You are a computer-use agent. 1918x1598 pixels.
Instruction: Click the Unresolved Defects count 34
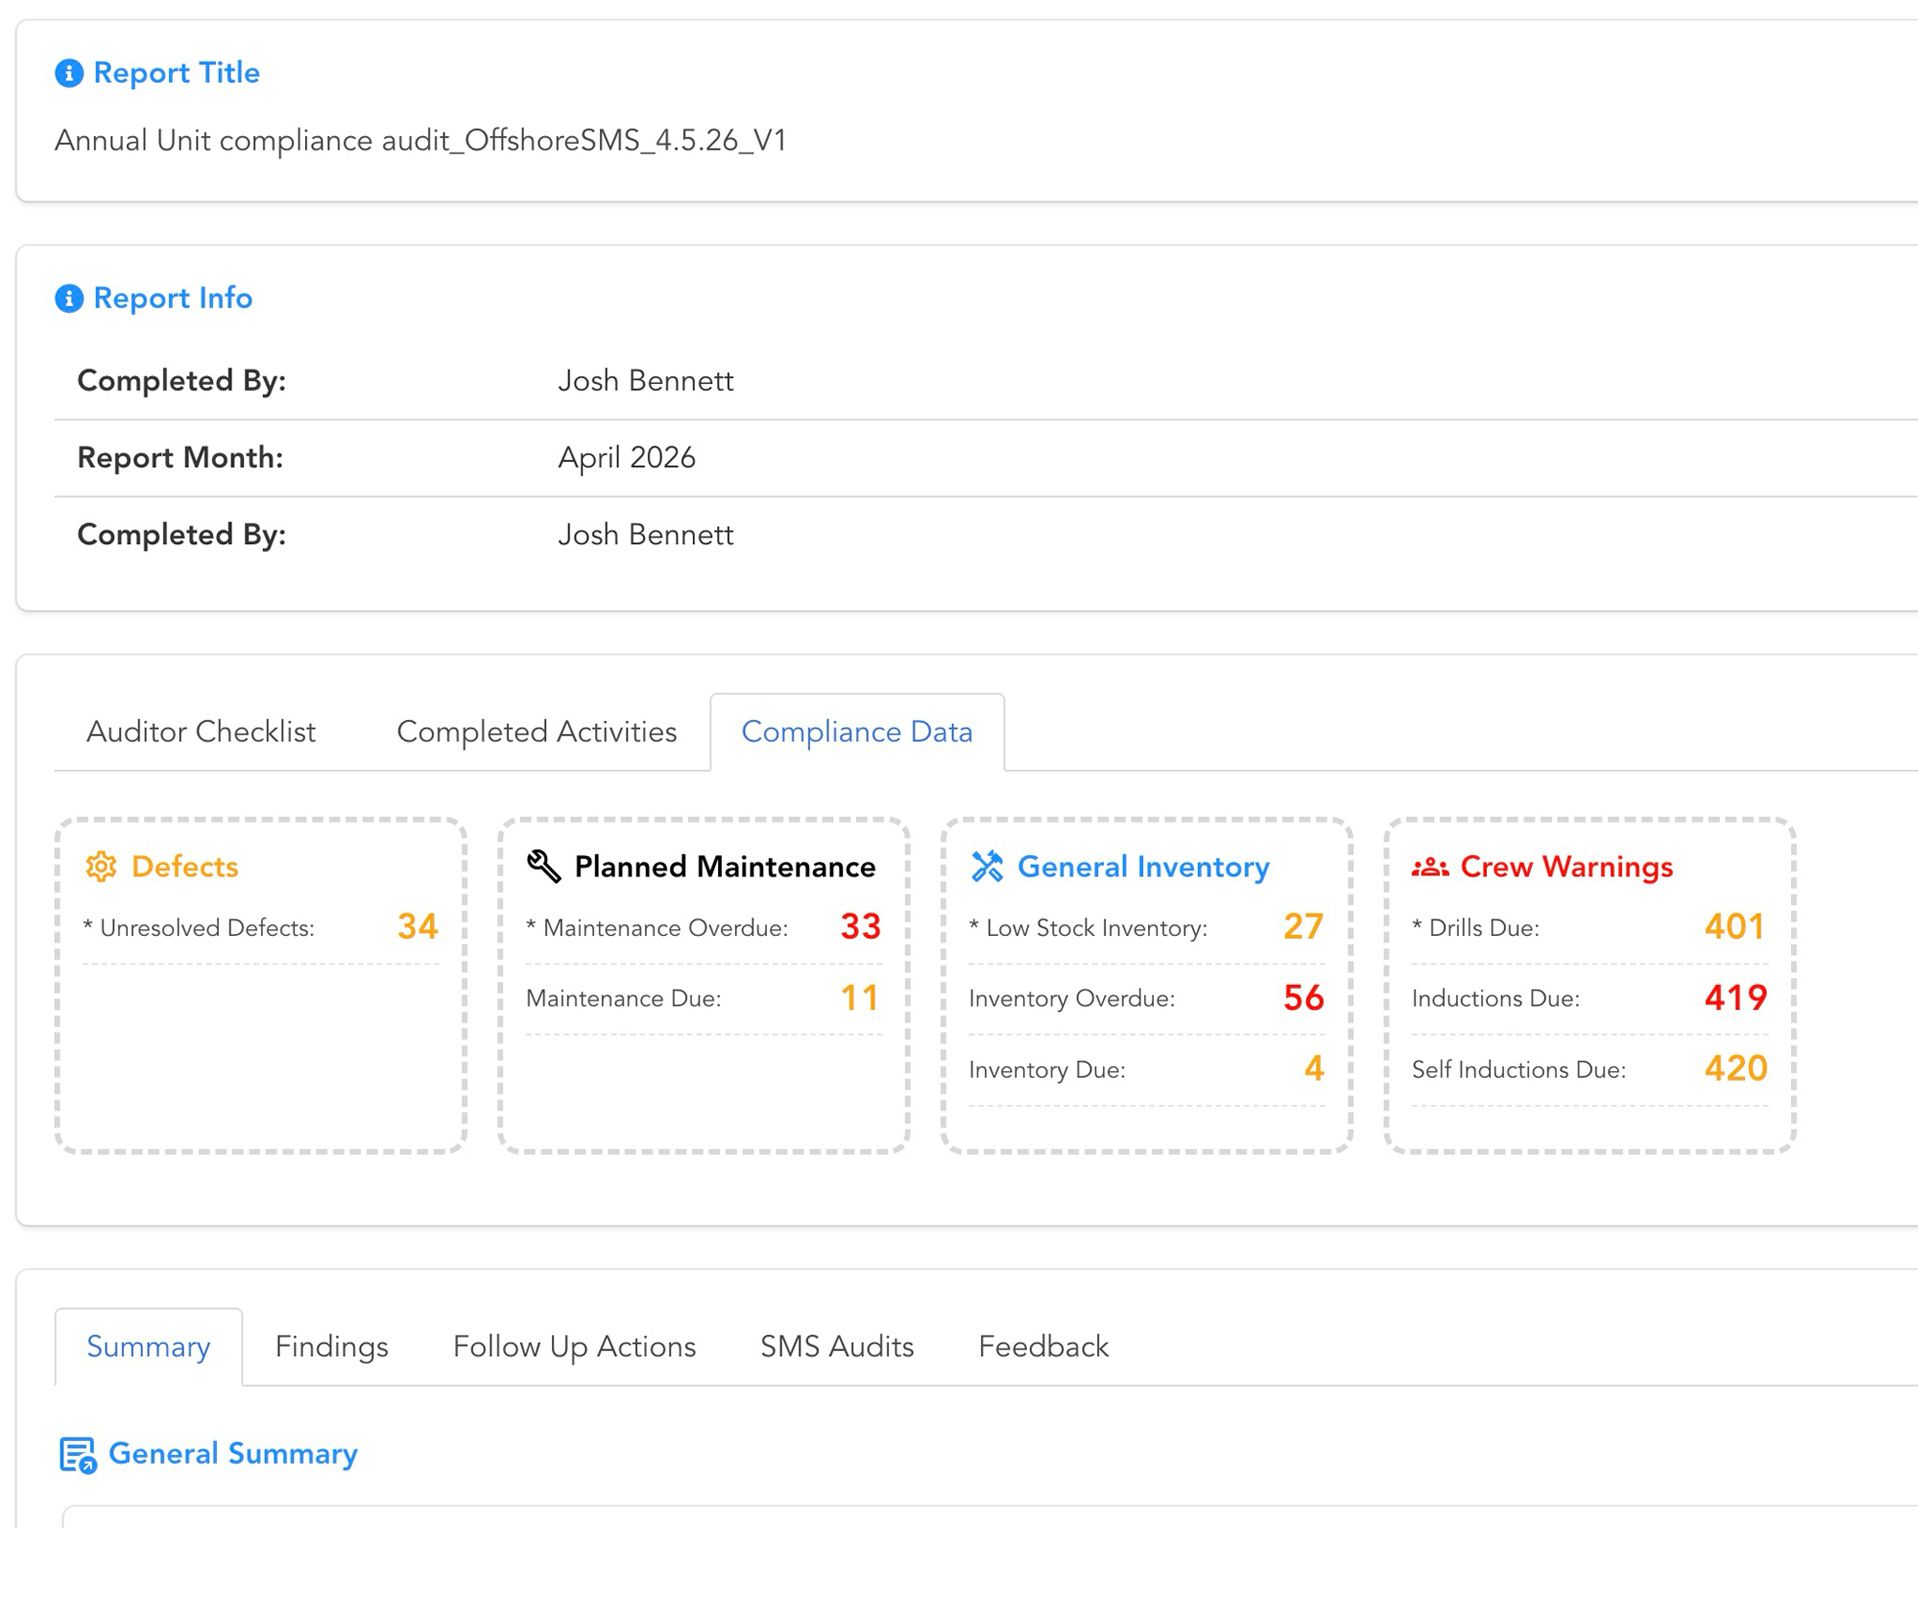pos(417,927)
